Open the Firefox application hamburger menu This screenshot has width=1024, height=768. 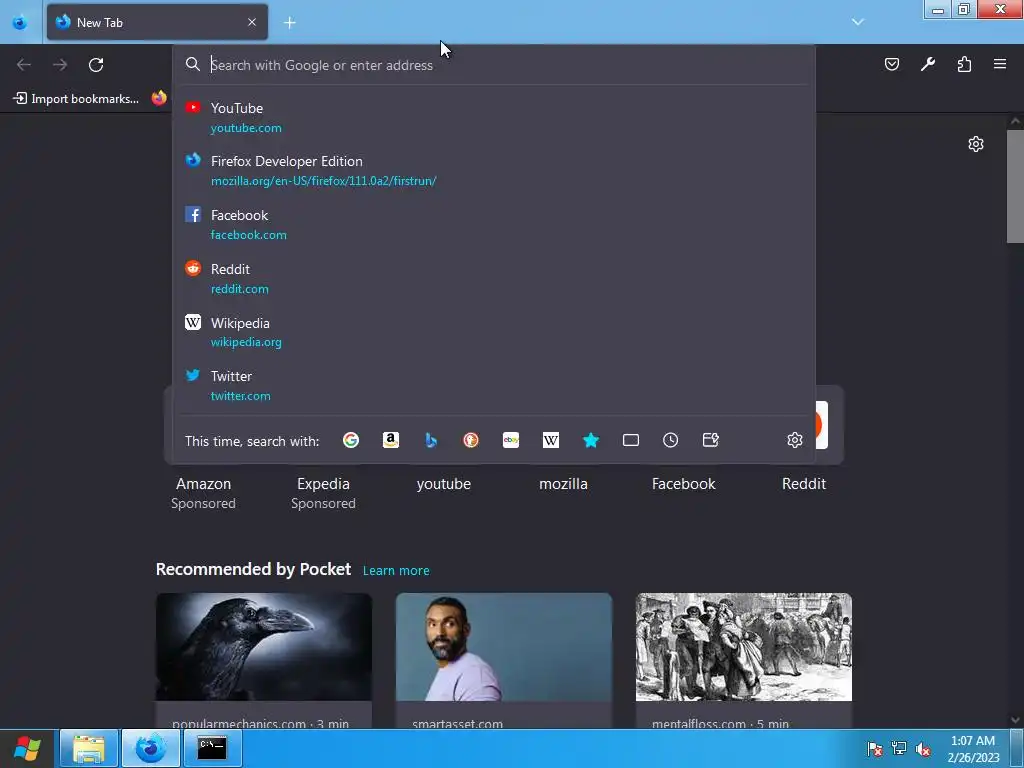point(1000,64)
